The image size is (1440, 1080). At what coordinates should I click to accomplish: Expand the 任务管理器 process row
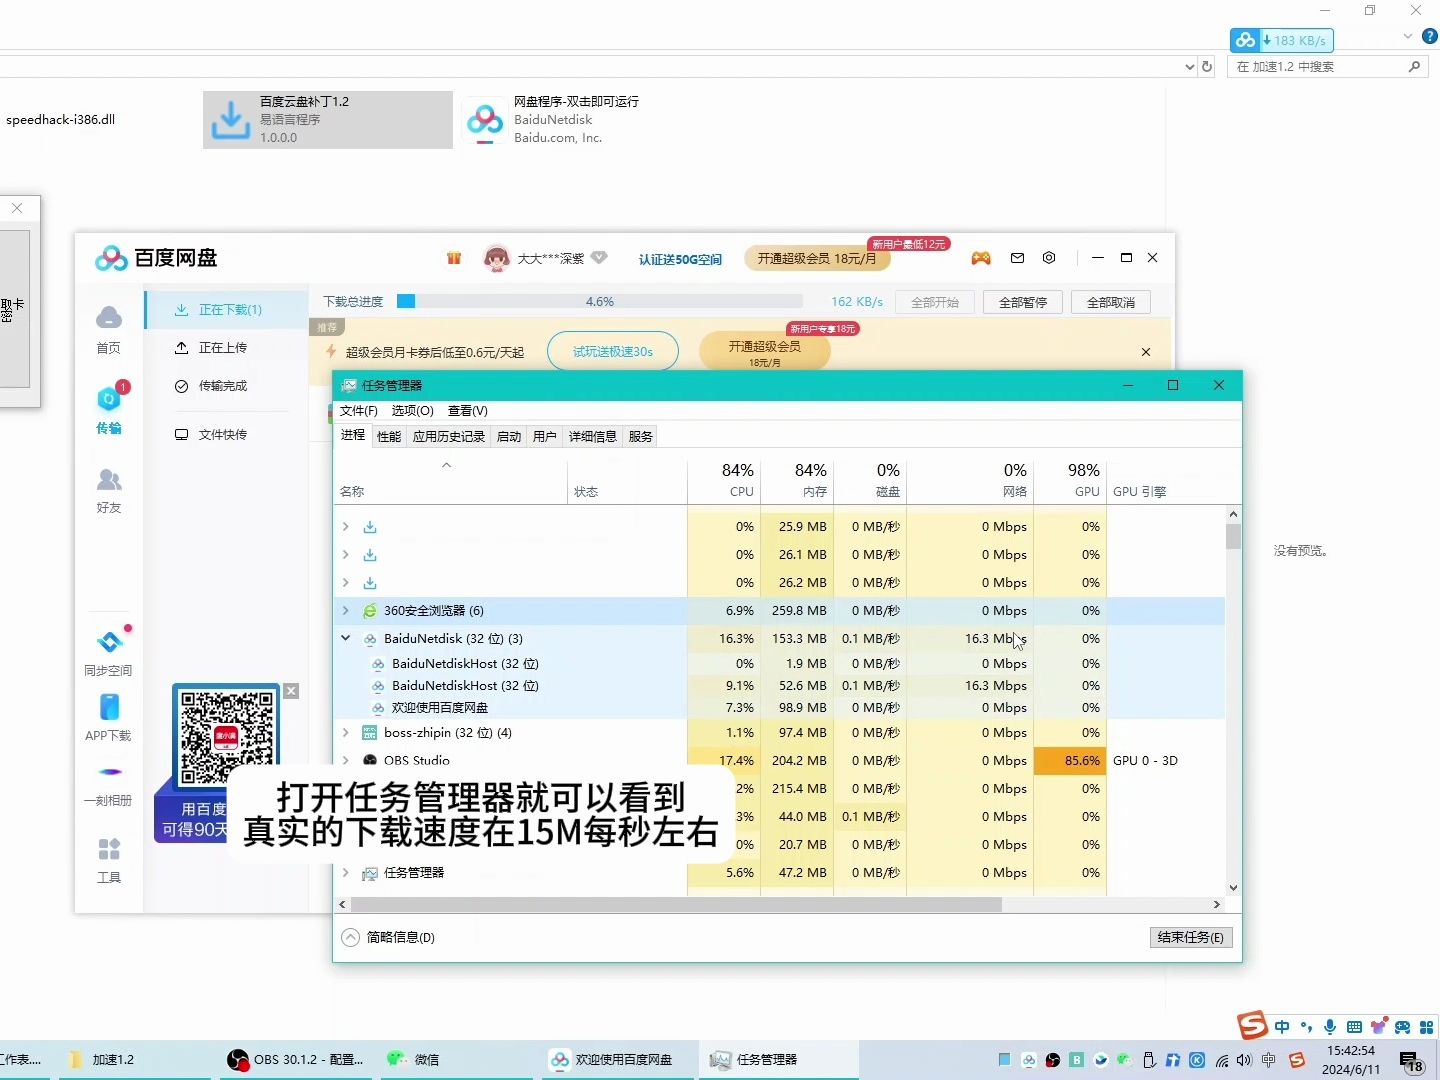coord(346,873)
